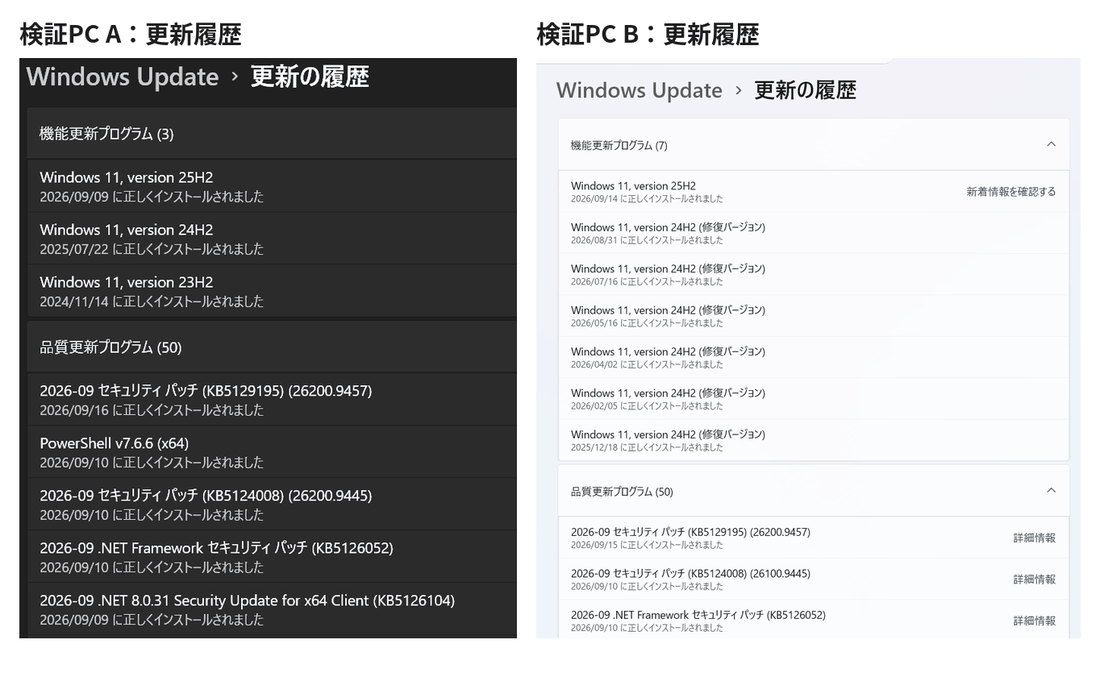The width and height of the screenshot is (1100, 677).
Task: Click the breadcrumb chevron on PC B
Action: coord(738,91)
